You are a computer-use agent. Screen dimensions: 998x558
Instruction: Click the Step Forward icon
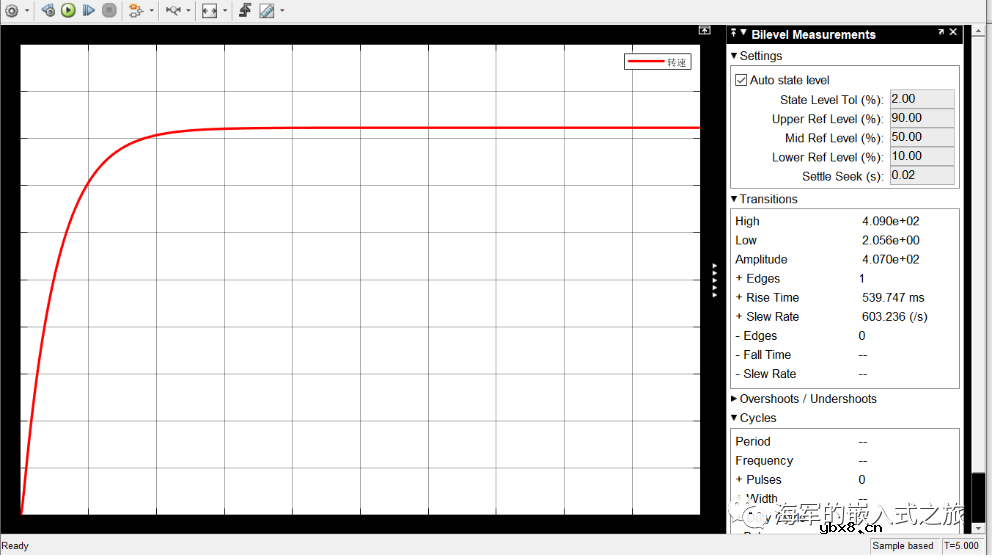click(x=89, y=11)
